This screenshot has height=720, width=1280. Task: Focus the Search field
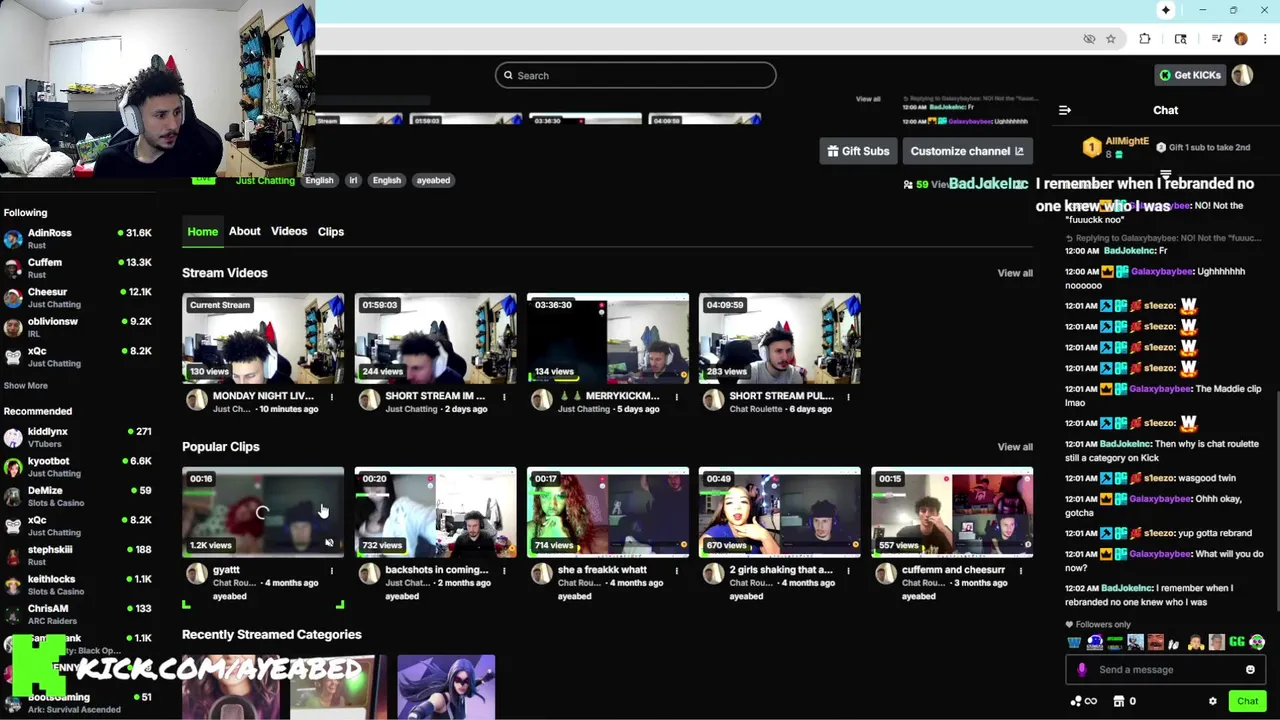[635, 75]
